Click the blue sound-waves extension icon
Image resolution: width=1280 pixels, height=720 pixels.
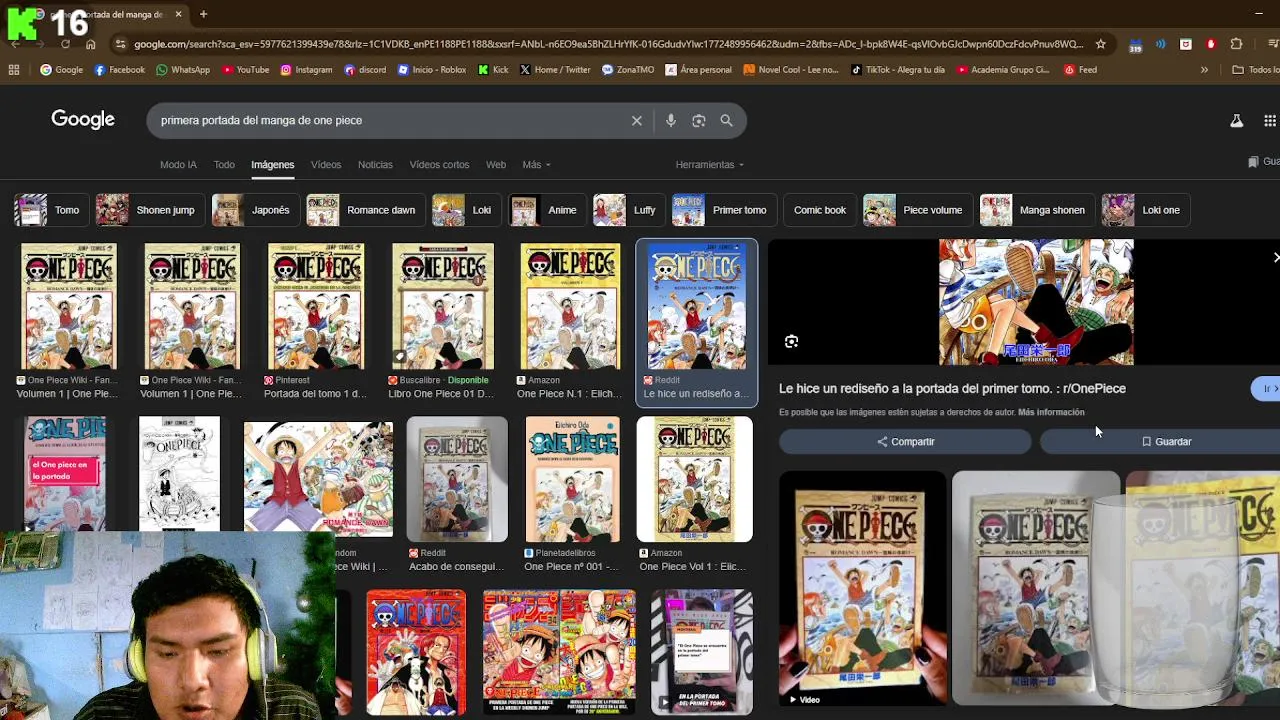click(1160, 44)
